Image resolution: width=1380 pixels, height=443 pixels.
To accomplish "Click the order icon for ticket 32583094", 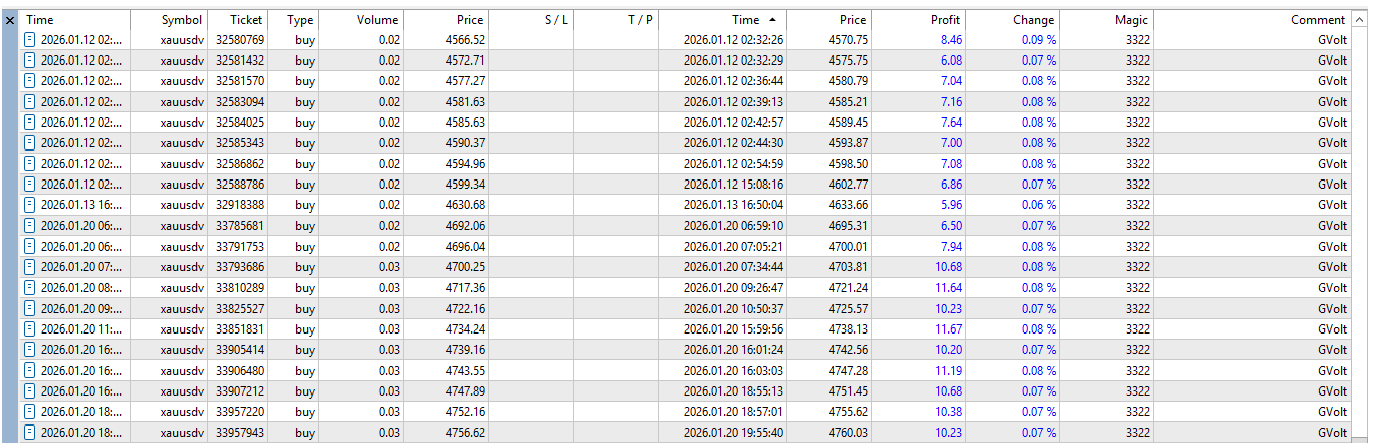I will 30,102.
